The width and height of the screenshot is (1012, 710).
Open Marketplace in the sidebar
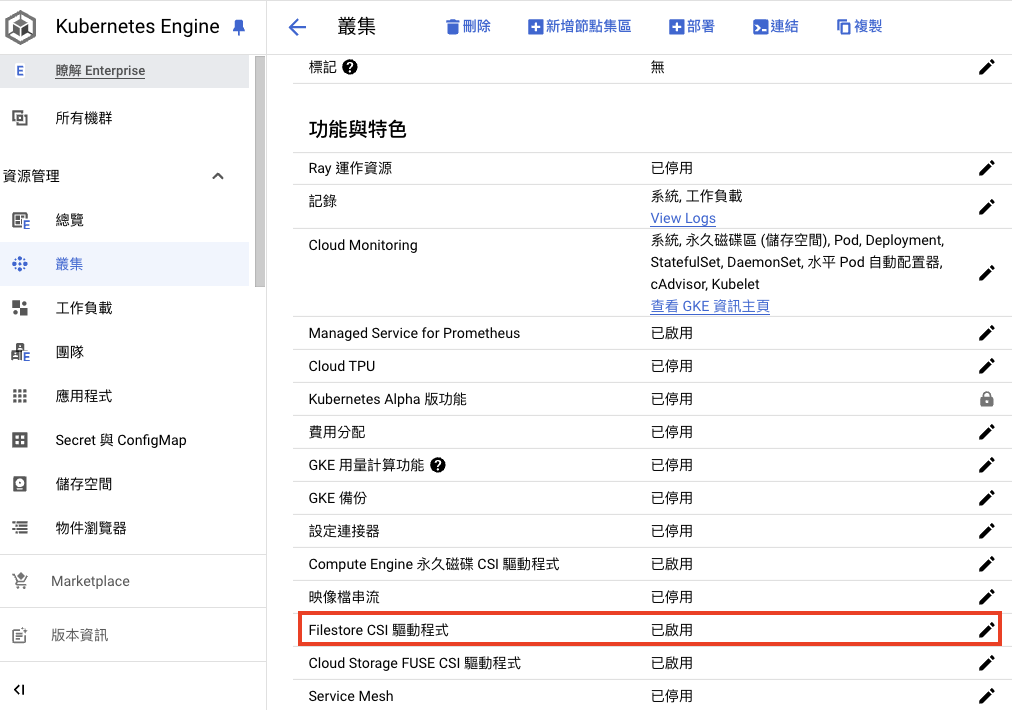tap(90, 581)
